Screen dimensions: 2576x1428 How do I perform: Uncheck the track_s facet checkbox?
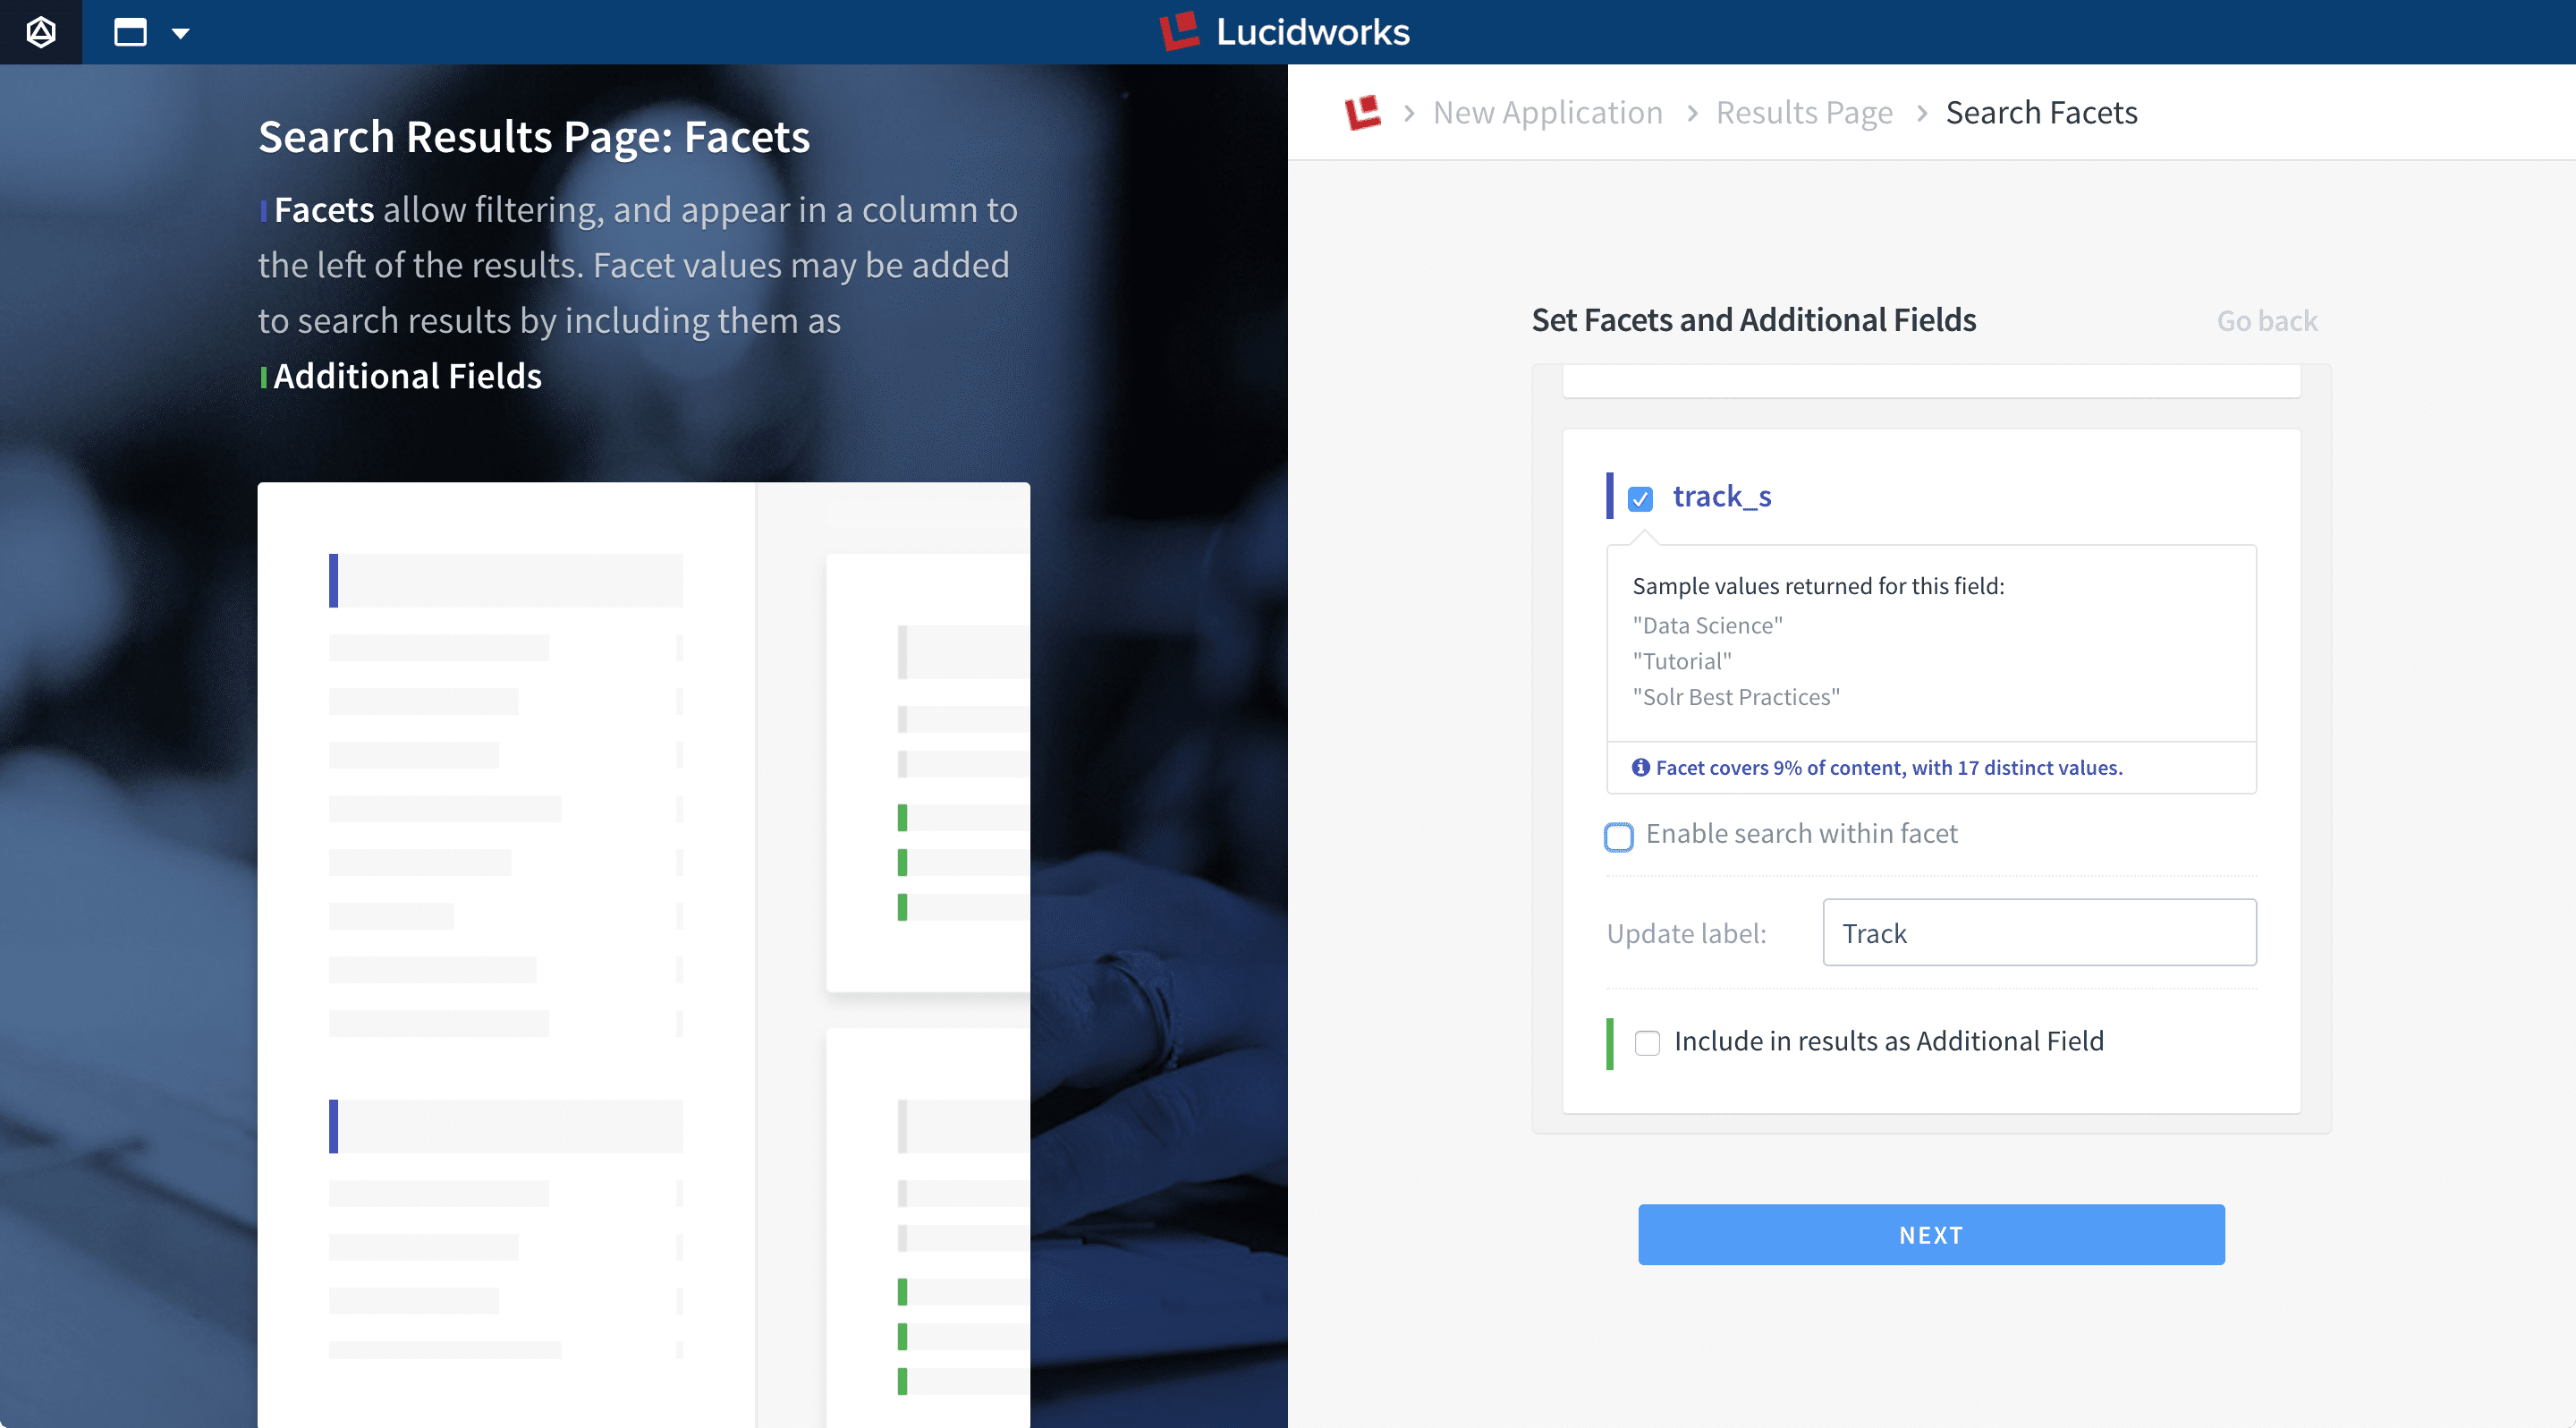click(1640, 497)
